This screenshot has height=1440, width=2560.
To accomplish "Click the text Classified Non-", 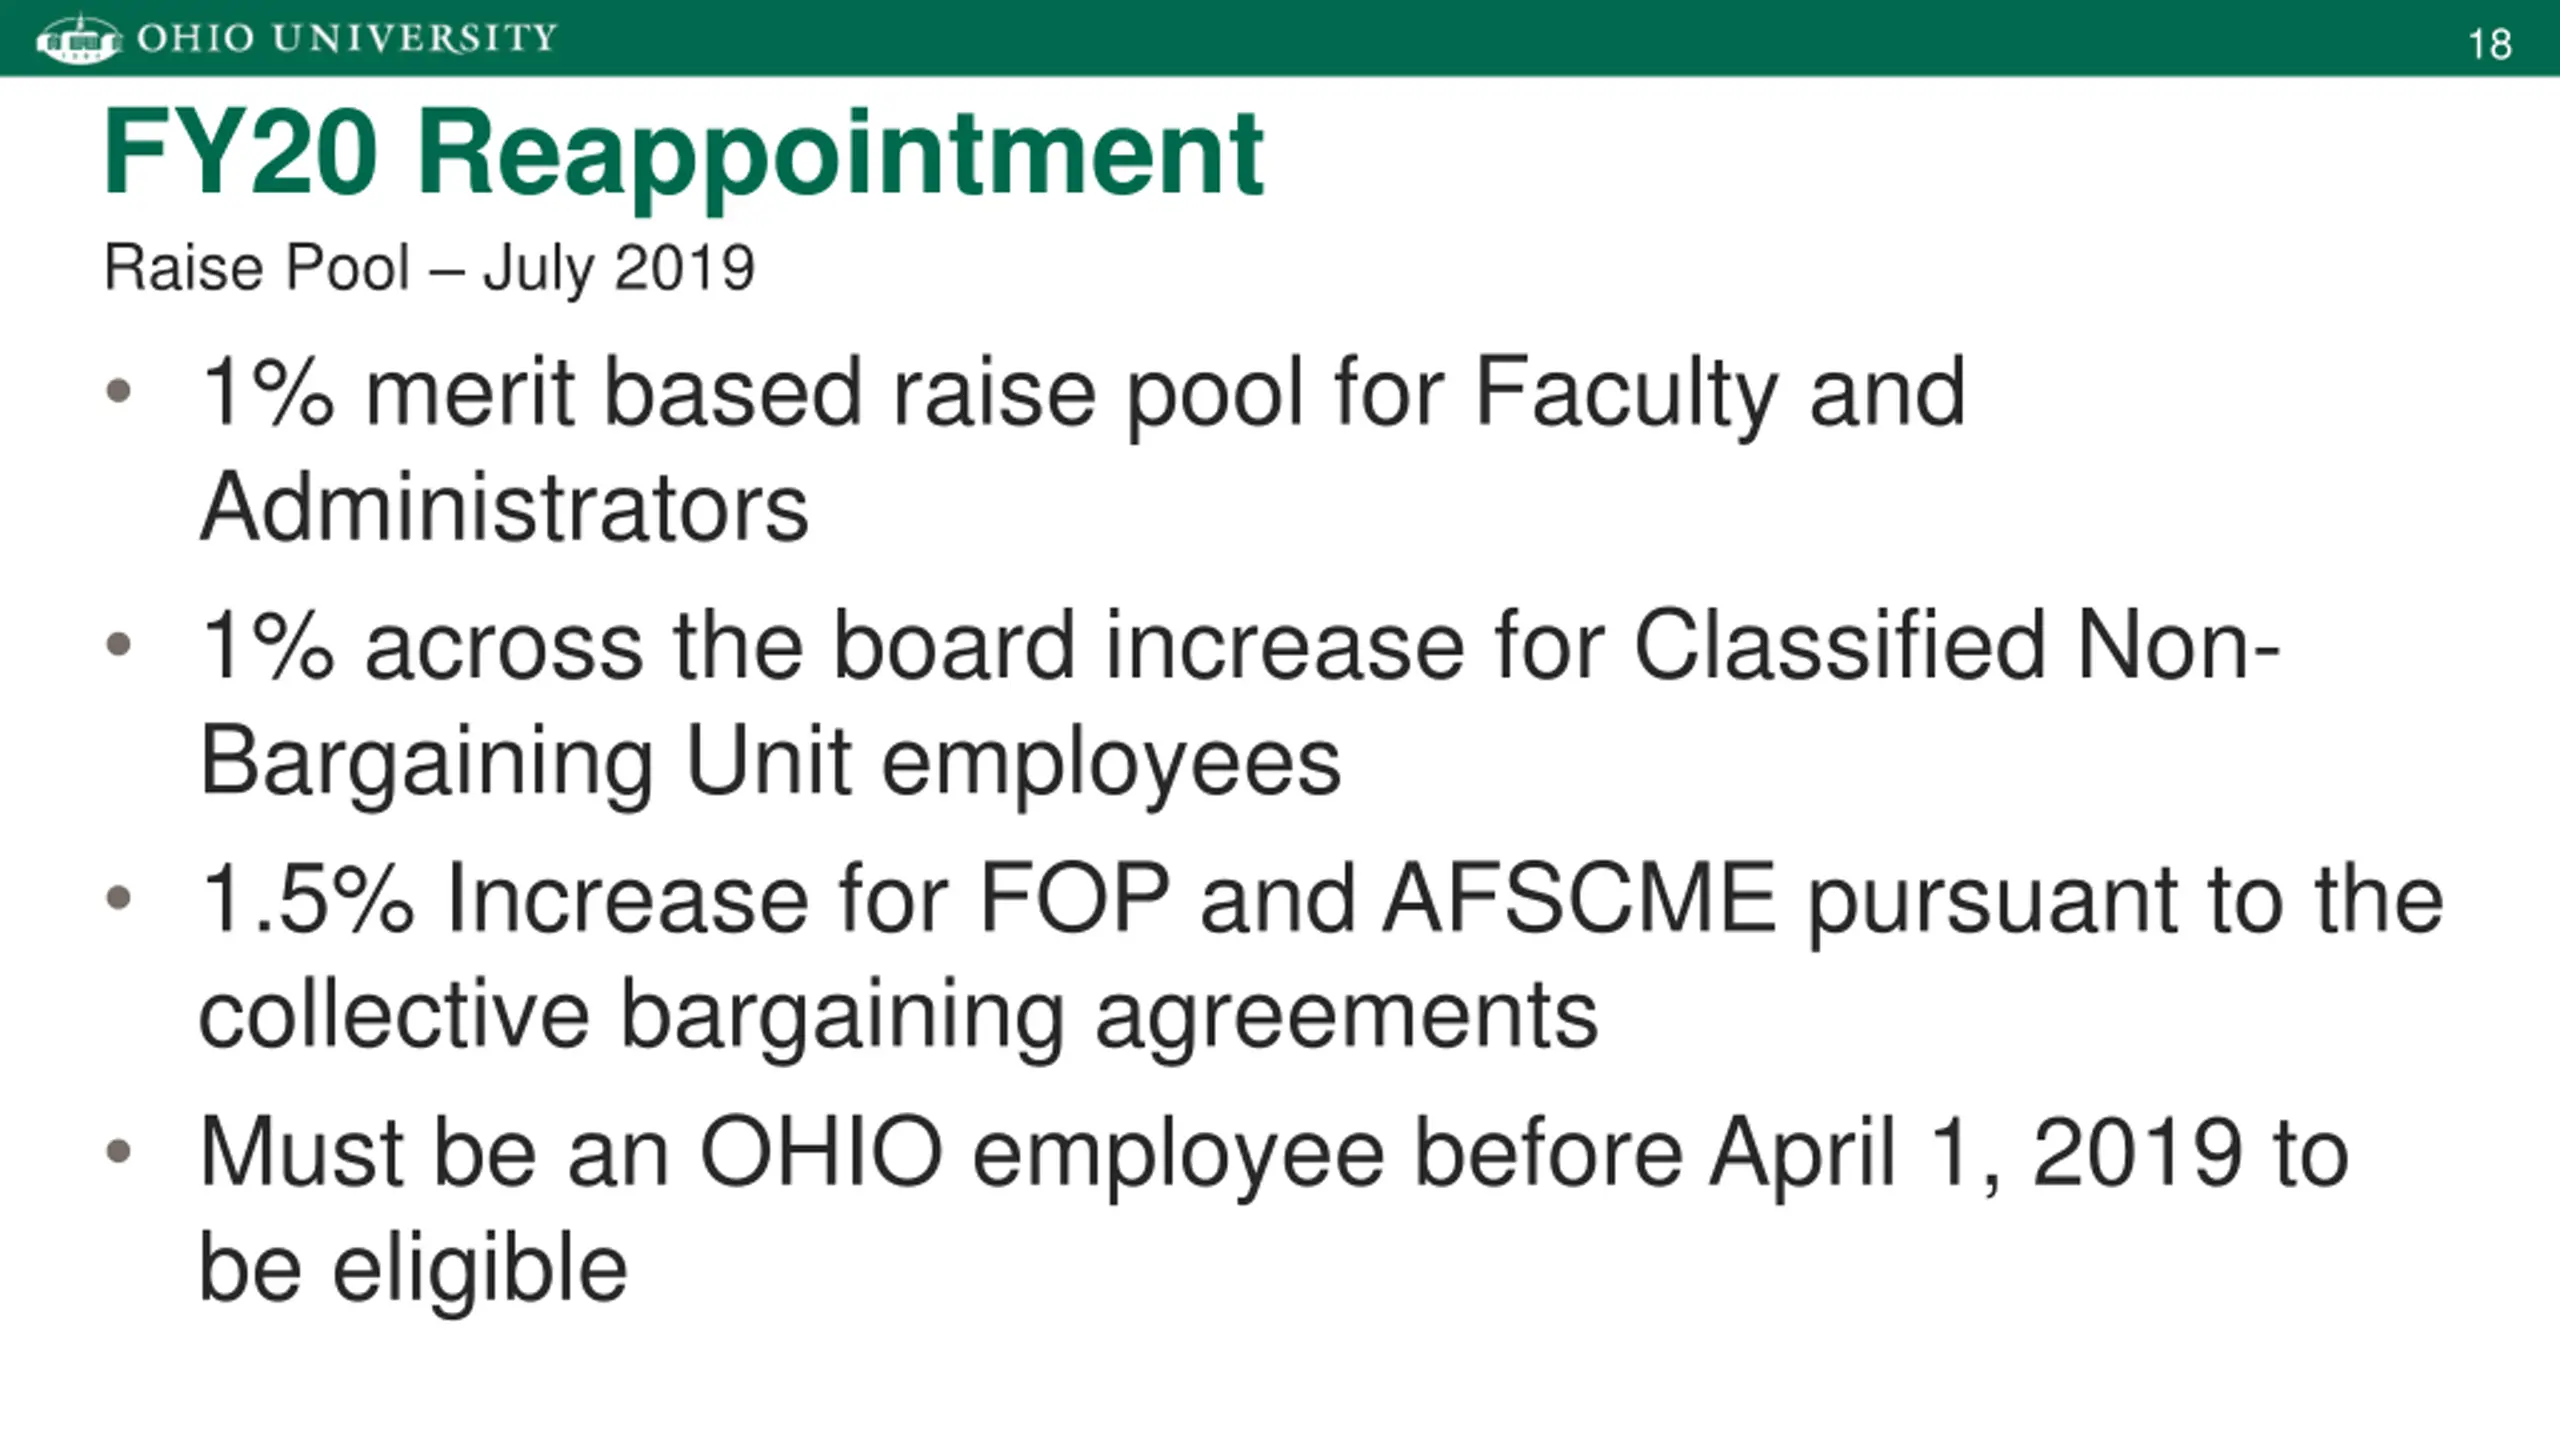I will coord(1956,646).
